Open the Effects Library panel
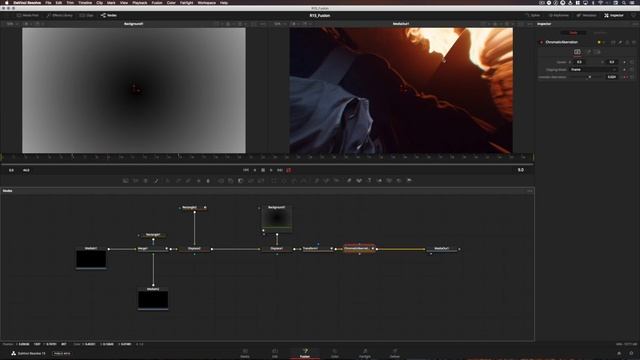The width and height of the screenshot is (640, 360). (60, 16)
